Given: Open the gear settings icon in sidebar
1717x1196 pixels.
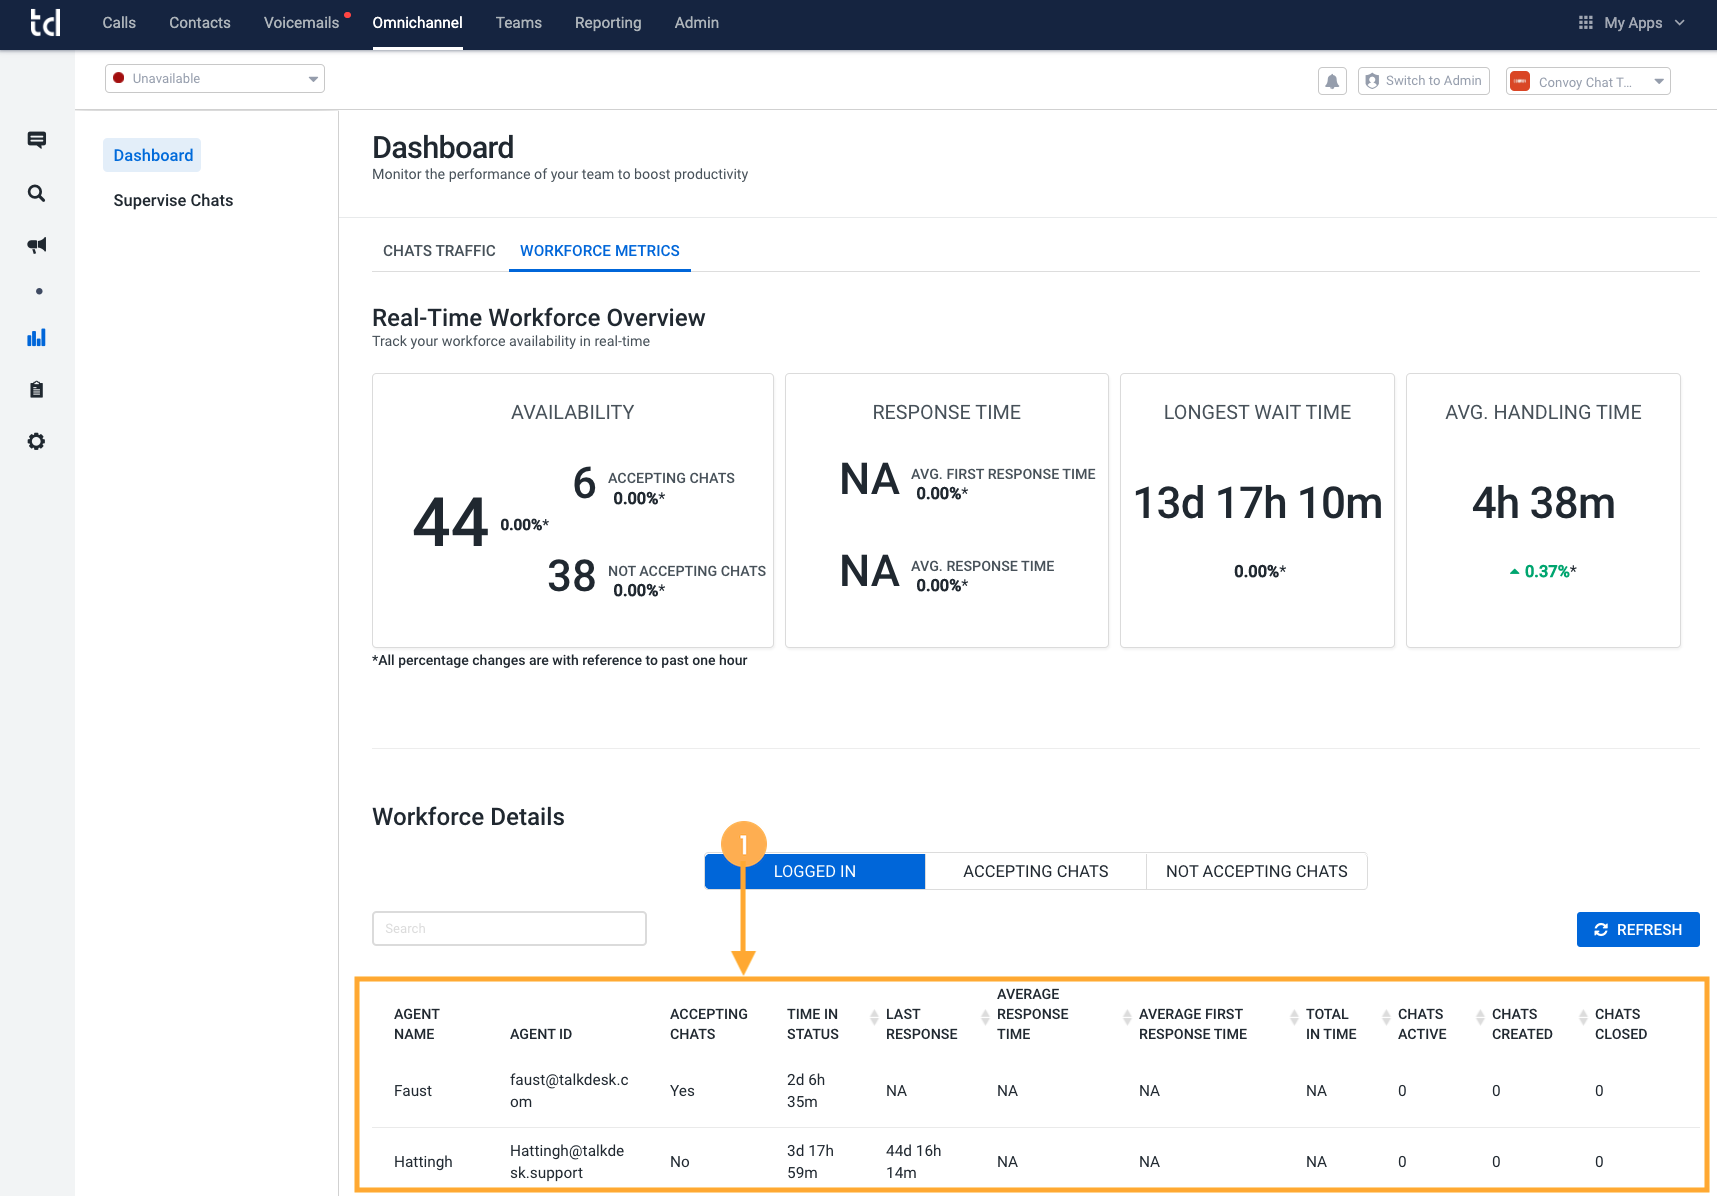Looking at the screenshot, I should 37,441.
